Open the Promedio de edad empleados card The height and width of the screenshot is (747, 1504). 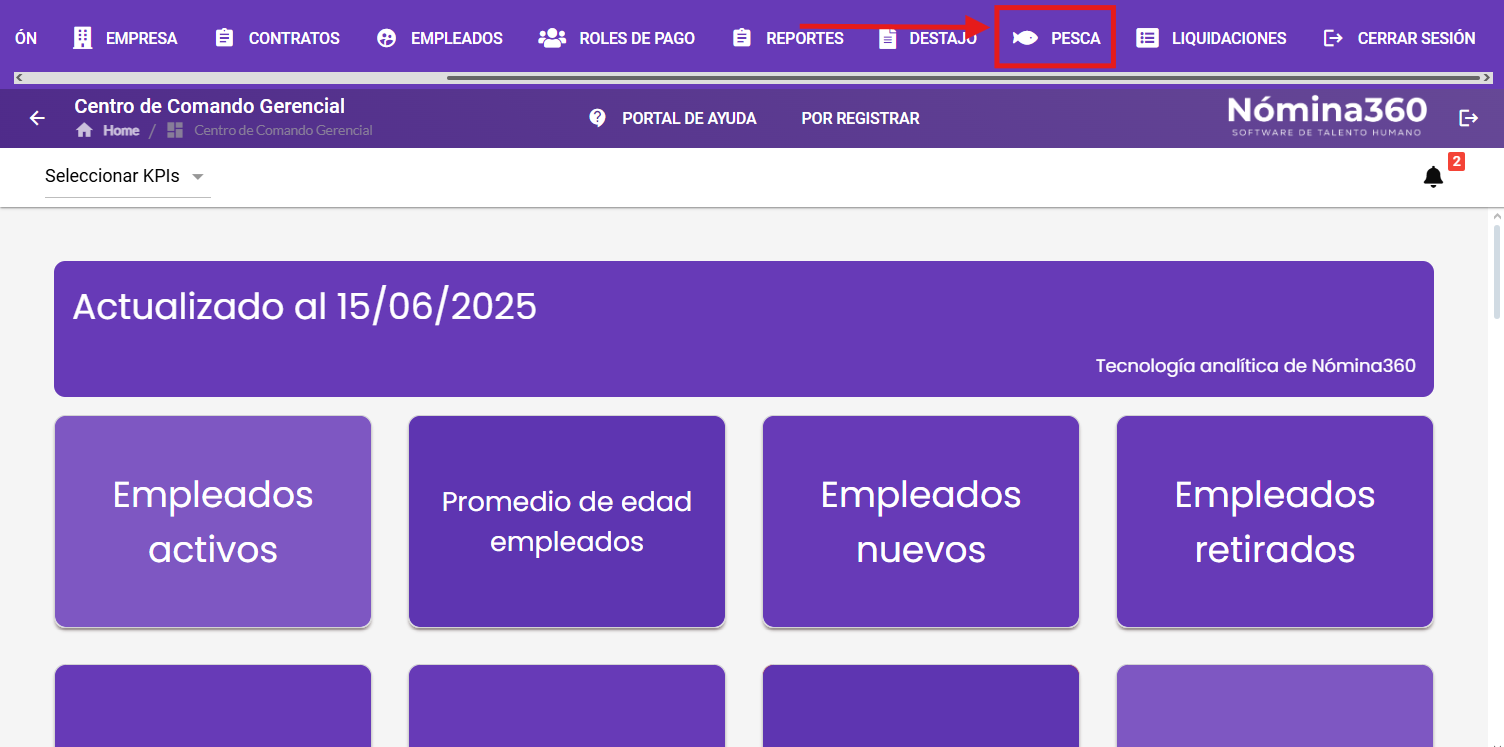567,522
